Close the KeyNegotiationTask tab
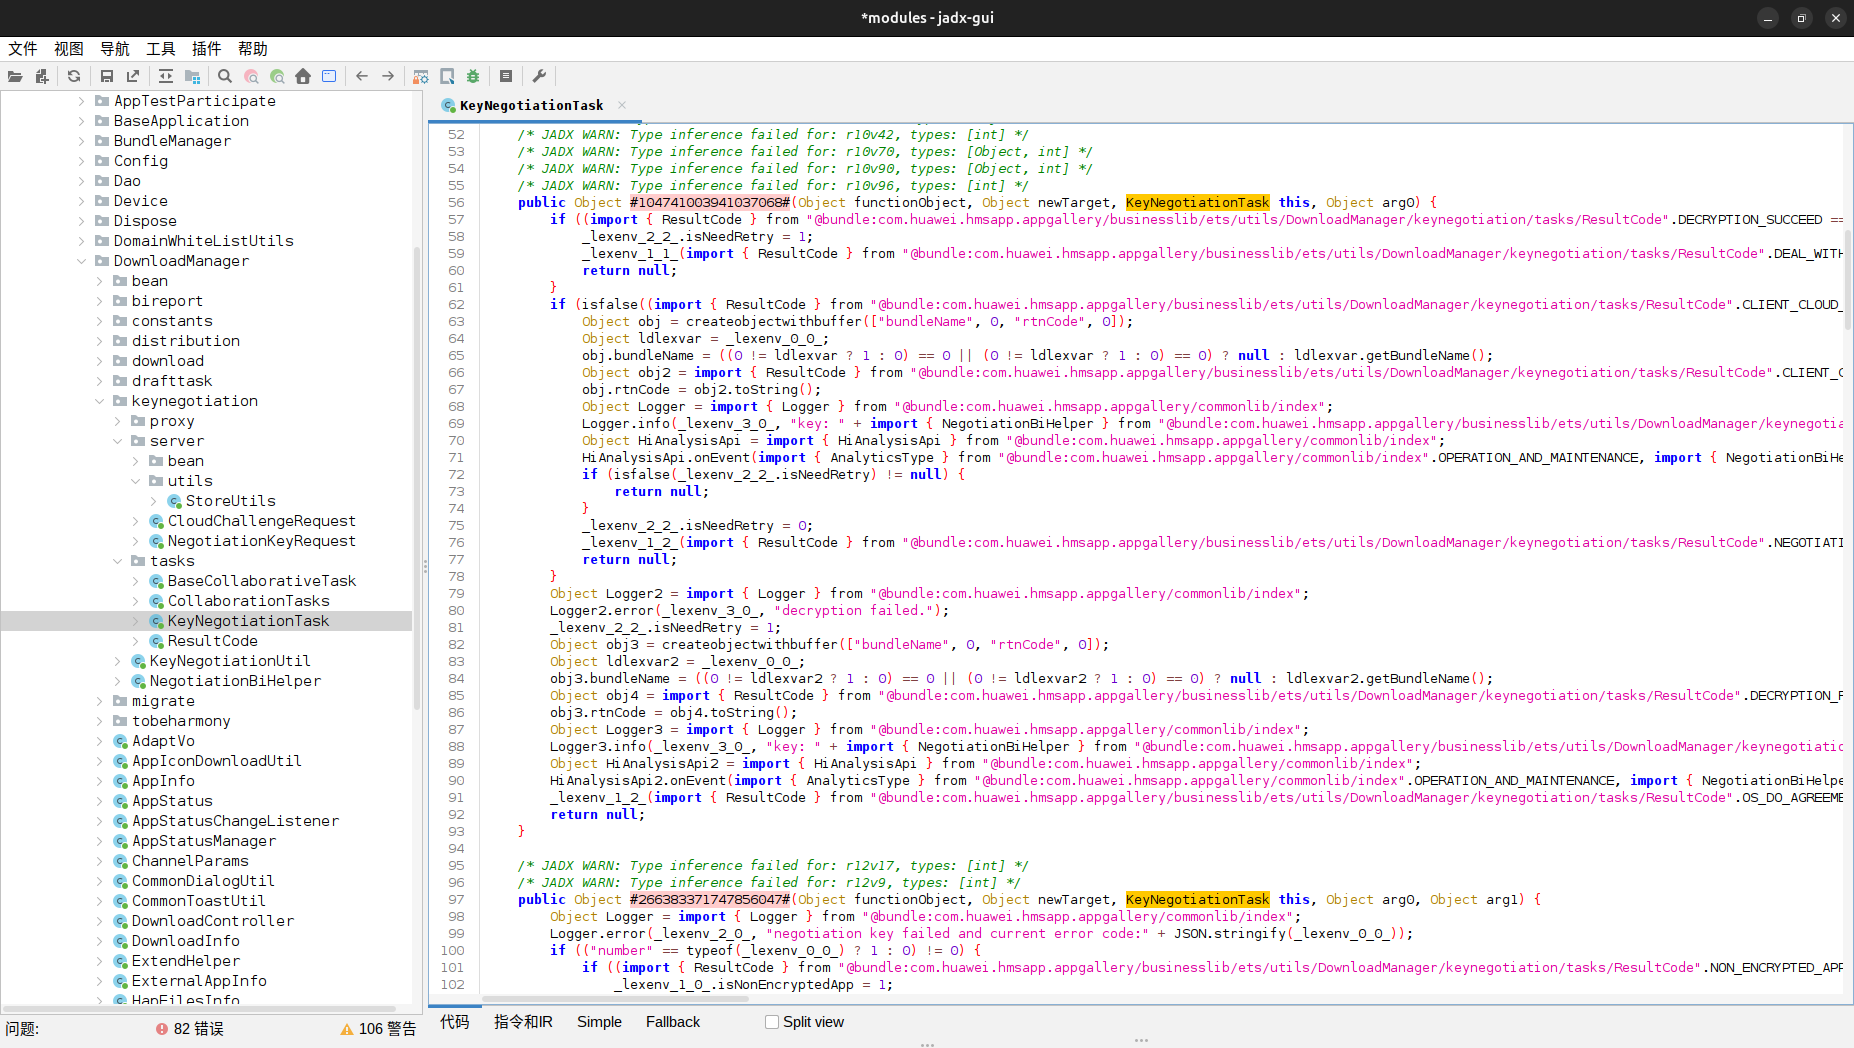The width and height of the screenshot is (1854, 1048). tap(622, 105)
